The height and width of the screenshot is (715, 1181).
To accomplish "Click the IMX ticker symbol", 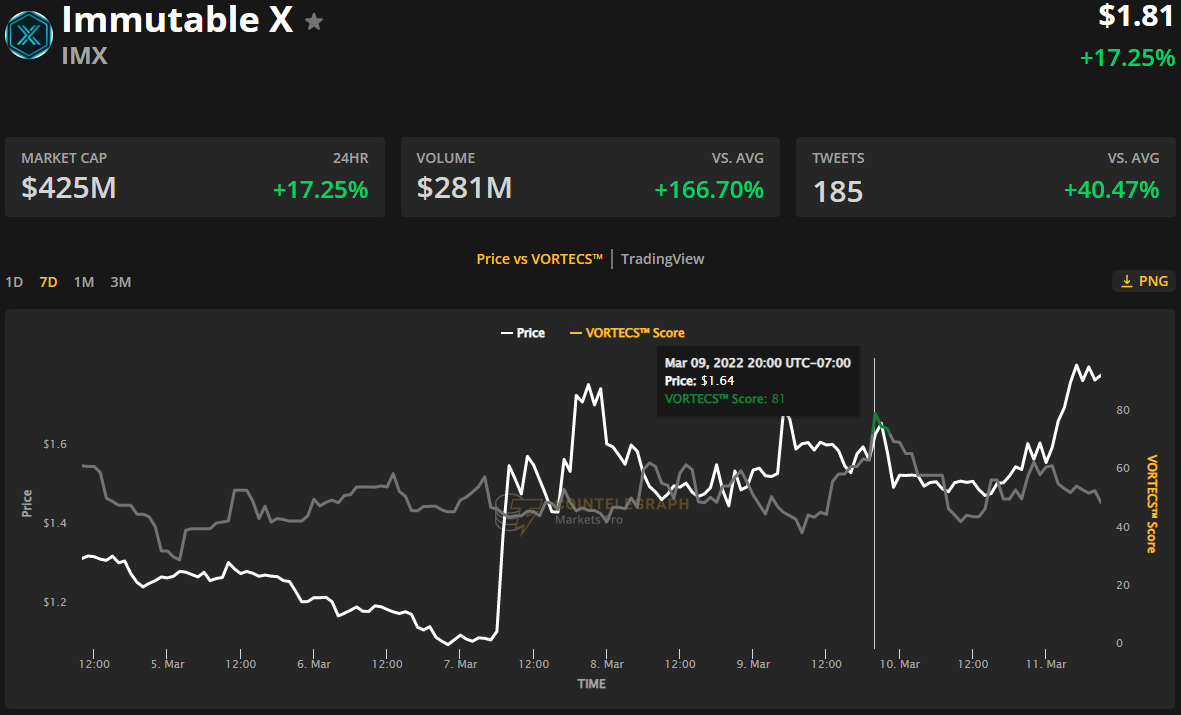I will (85, 55).
